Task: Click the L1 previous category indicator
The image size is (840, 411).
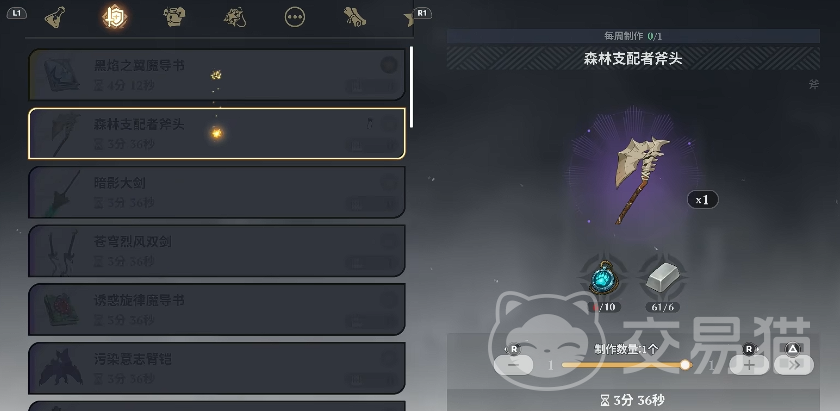Action: pos(17,13)
